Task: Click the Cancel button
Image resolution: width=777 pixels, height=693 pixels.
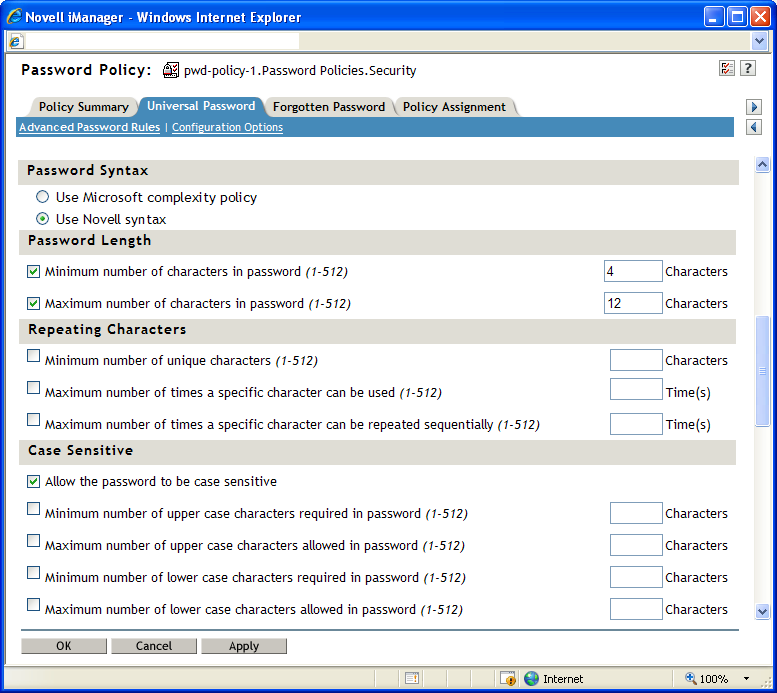Action: (154, 646)
